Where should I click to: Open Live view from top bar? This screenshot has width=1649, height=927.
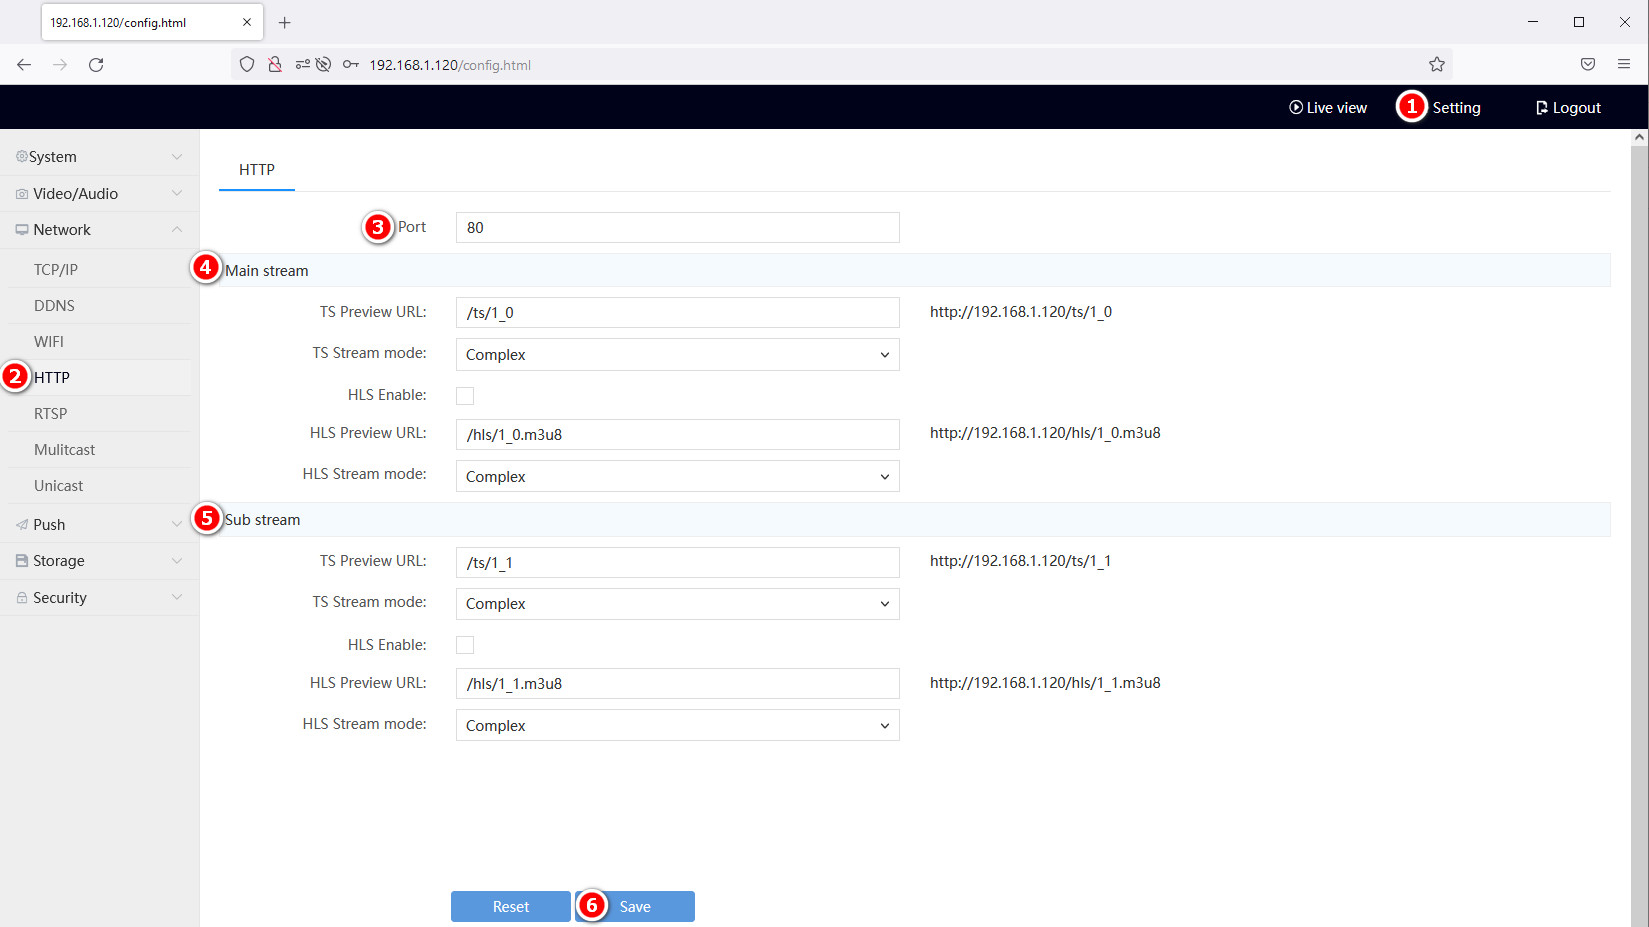click(x=1327, y=108)
